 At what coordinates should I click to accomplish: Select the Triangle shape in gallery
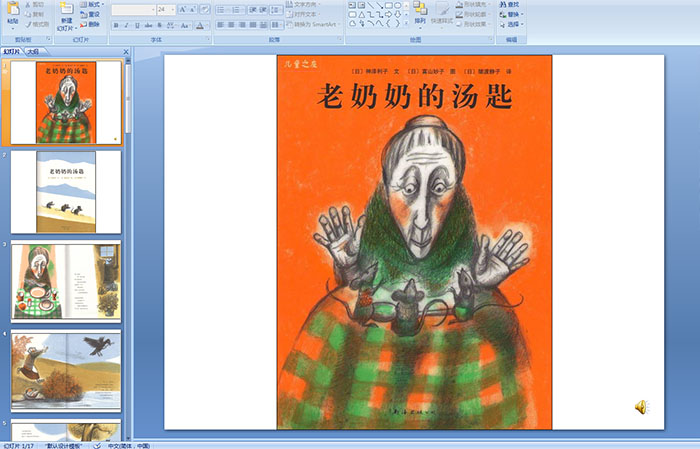pos(362,15)
